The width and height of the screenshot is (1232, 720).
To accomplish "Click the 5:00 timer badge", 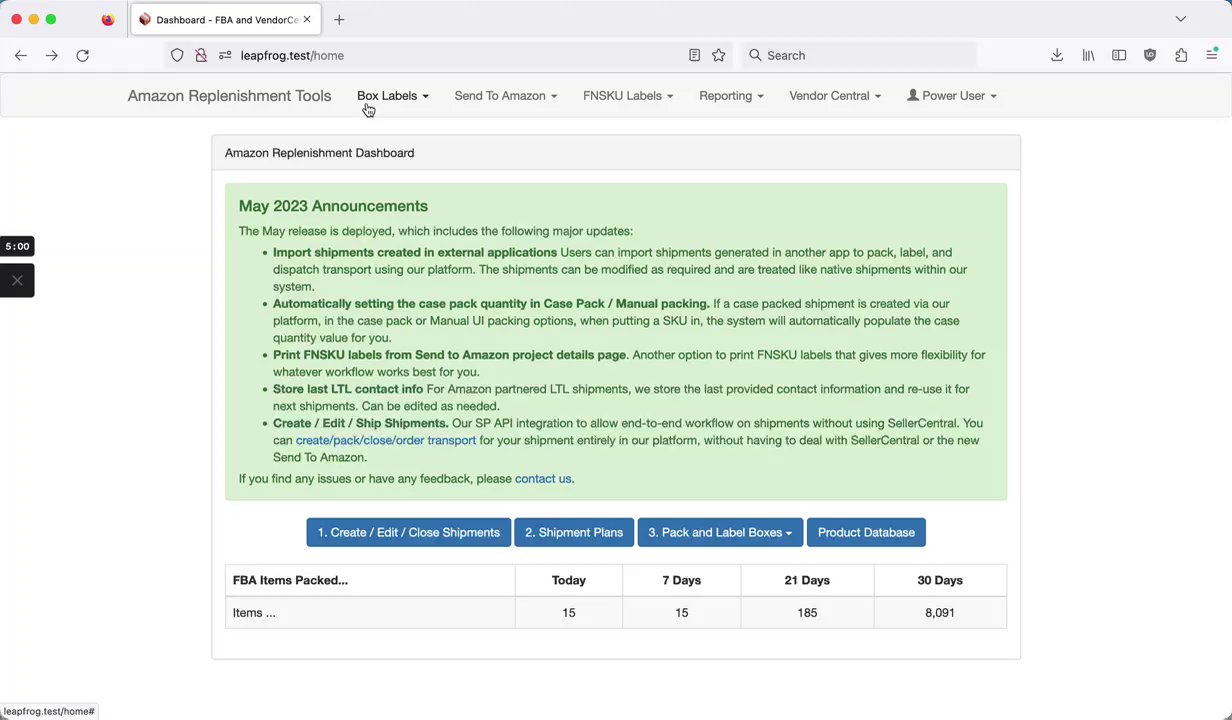I will pos(17,246).
